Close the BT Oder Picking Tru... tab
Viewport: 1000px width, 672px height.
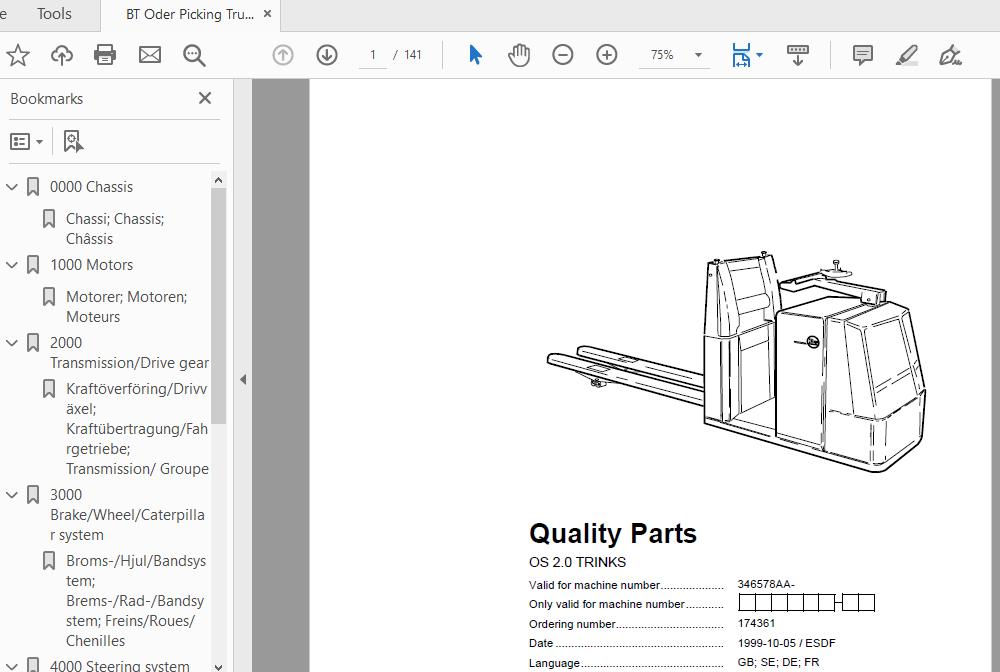(x=268, y=14)
